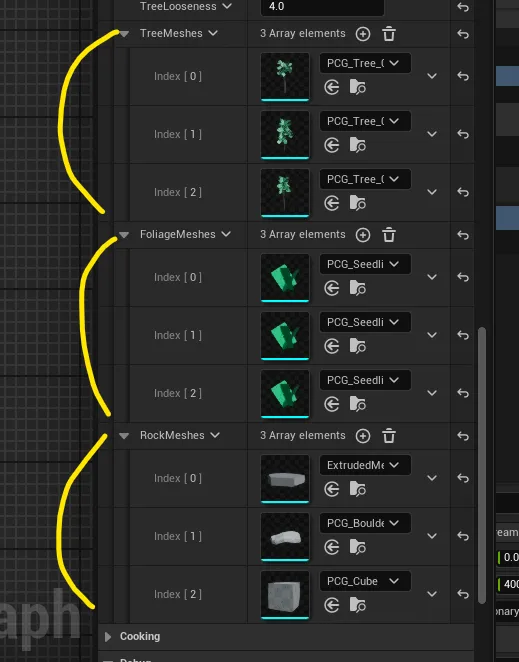Use selected asset for FoliageMeshes Index 2
Image resolution: width=519 pixels, height=662 pixels.
tap(332, 404)
